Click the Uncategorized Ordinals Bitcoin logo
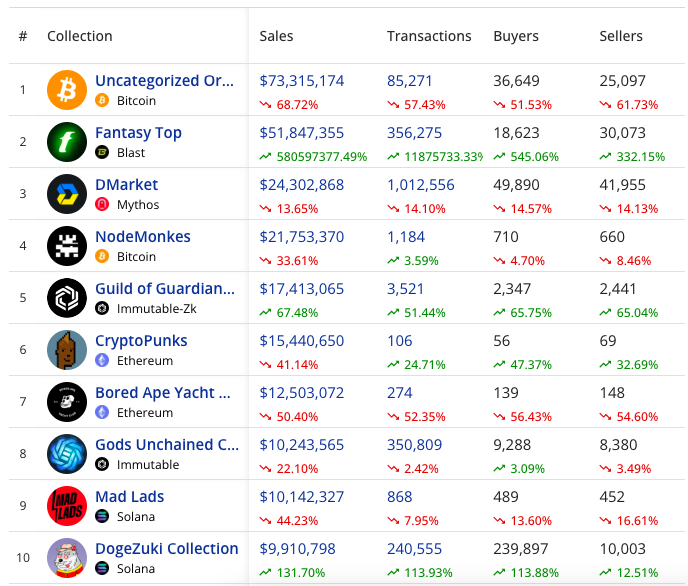 tap(67, 90)
